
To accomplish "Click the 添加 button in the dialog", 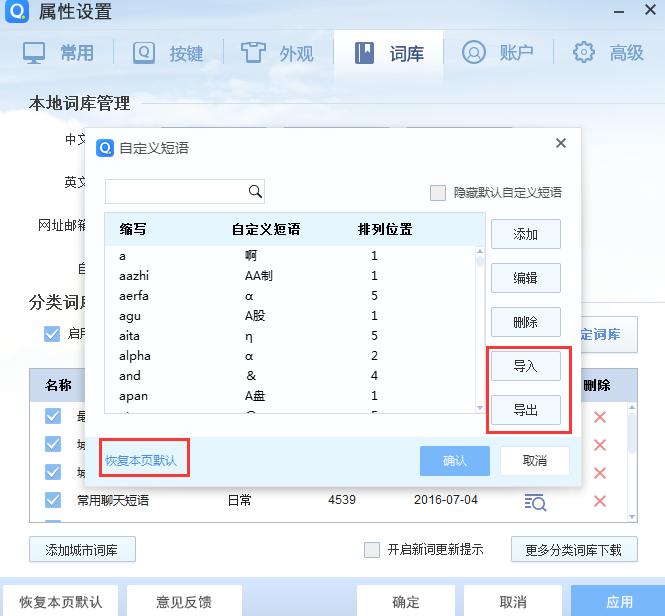I will tap(525, 234).
